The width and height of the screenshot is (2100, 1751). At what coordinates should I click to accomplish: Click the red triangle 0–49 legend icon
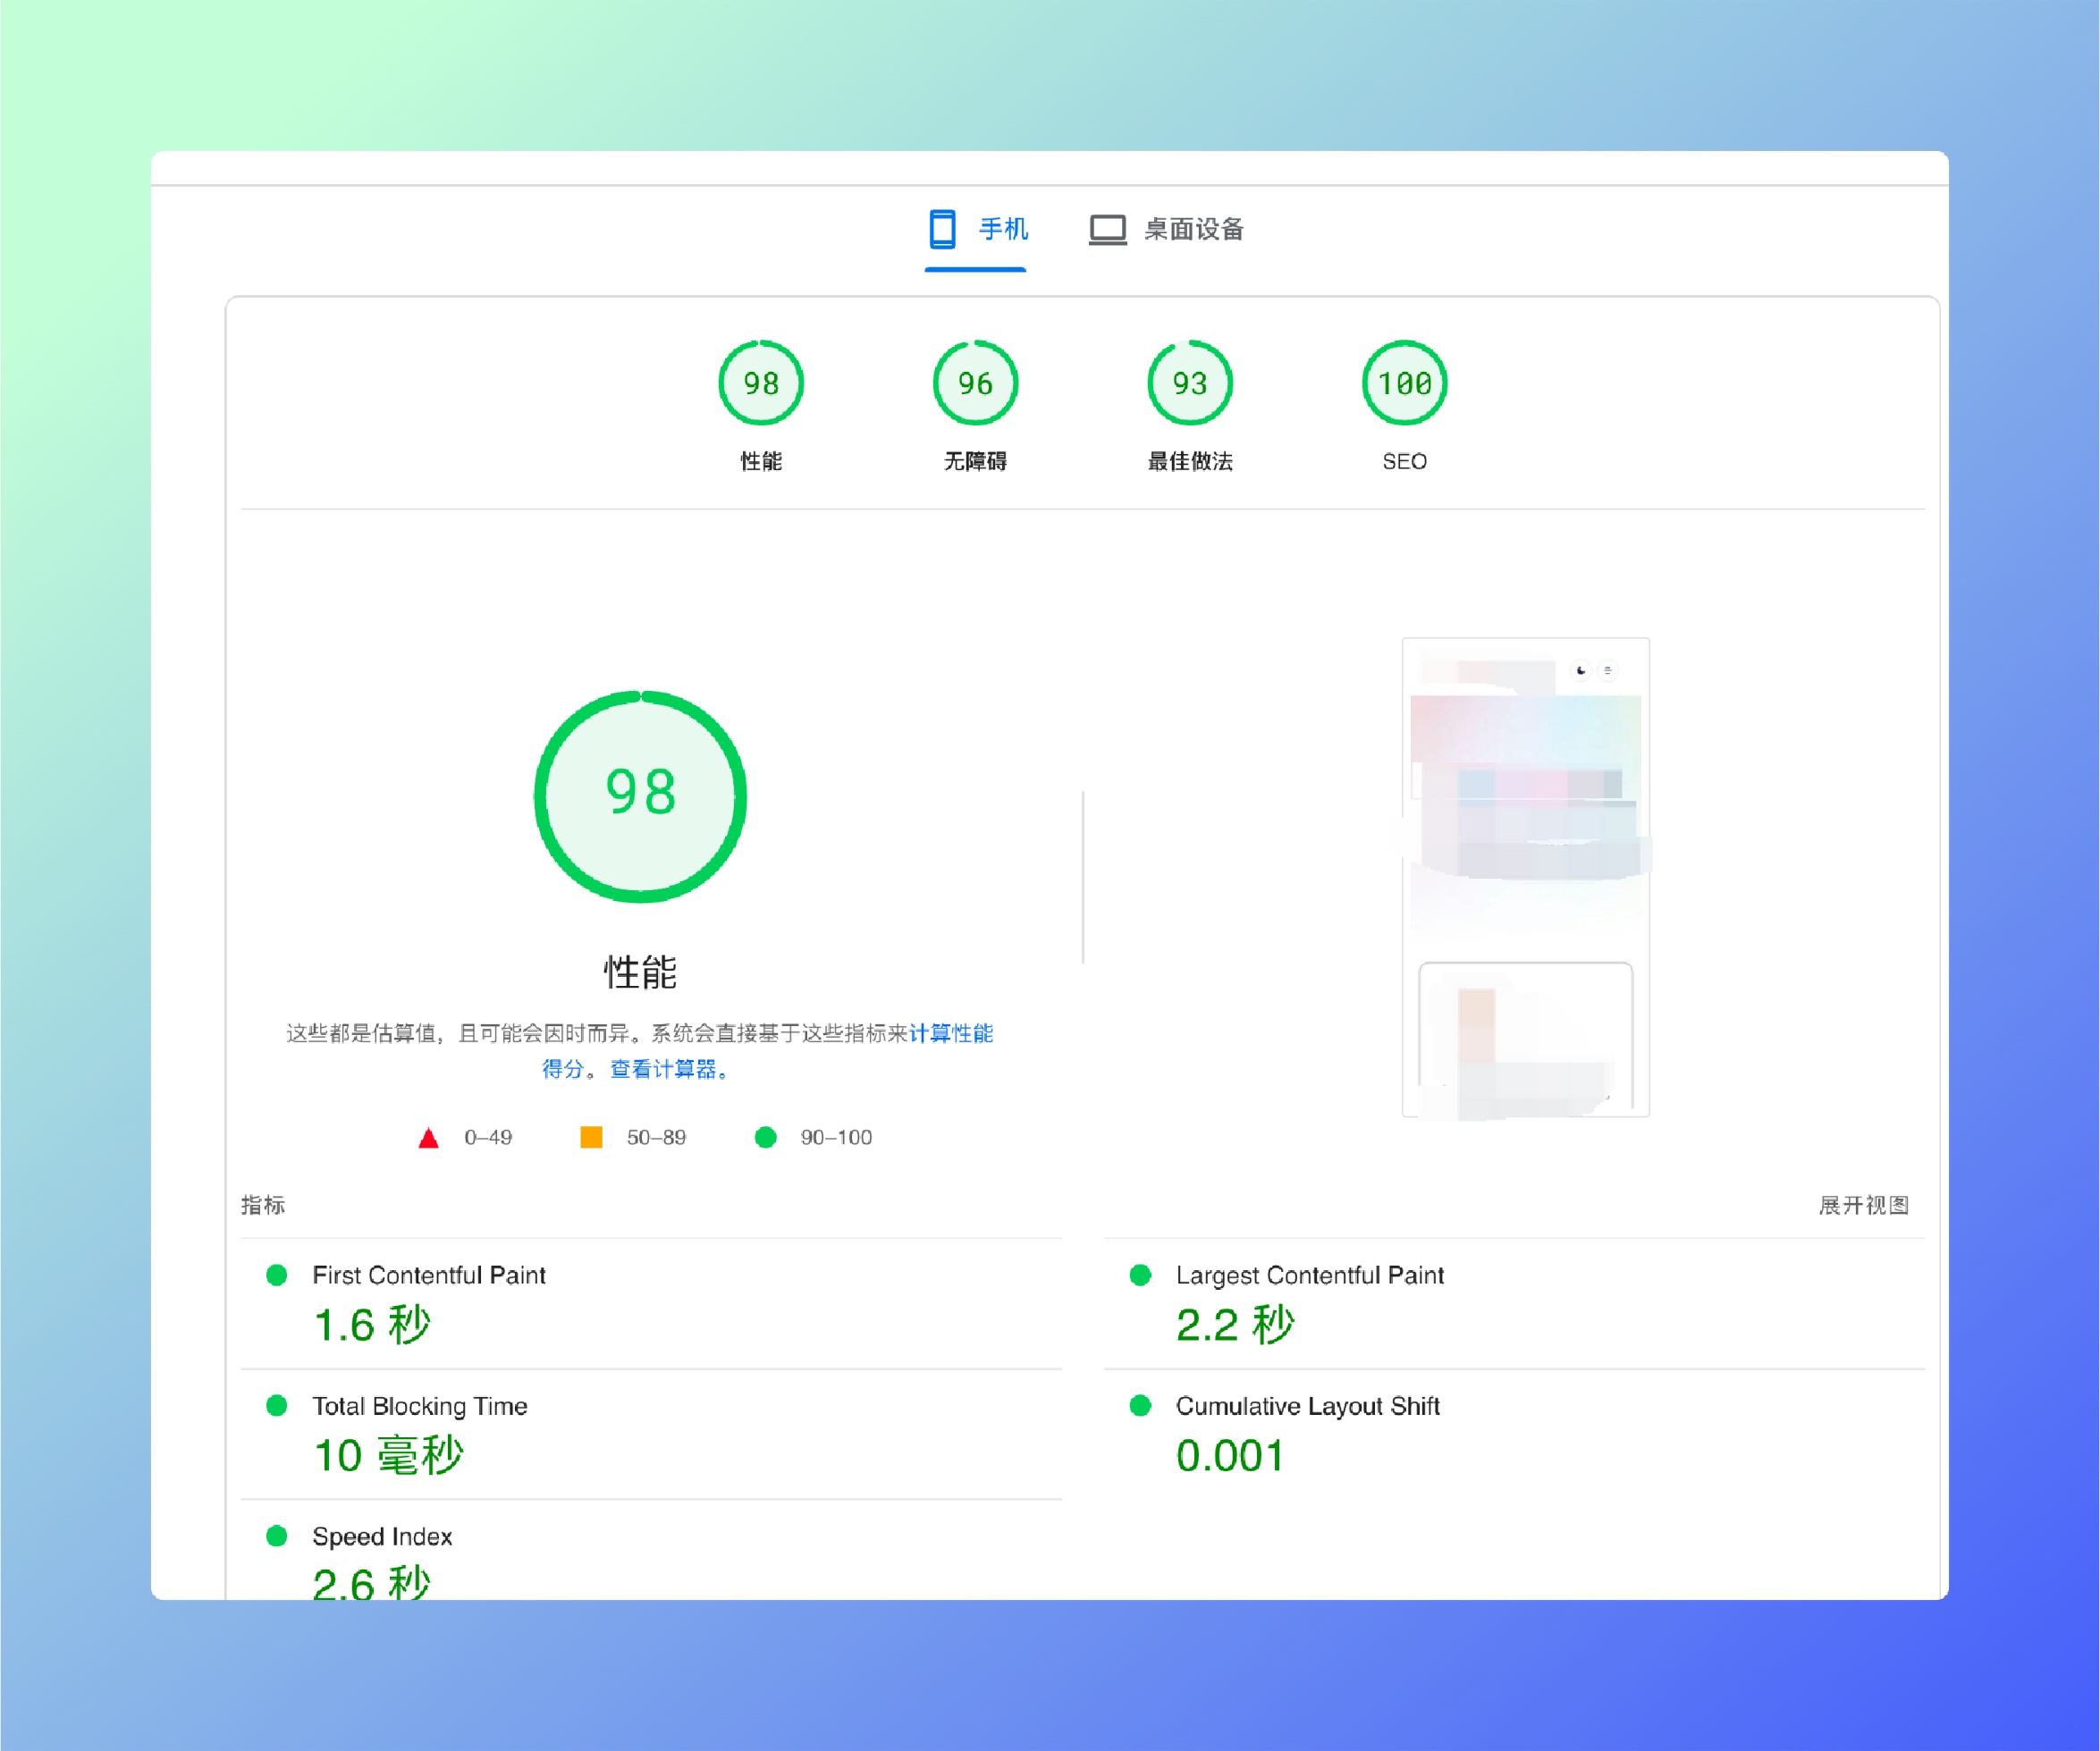[428, 1137]
